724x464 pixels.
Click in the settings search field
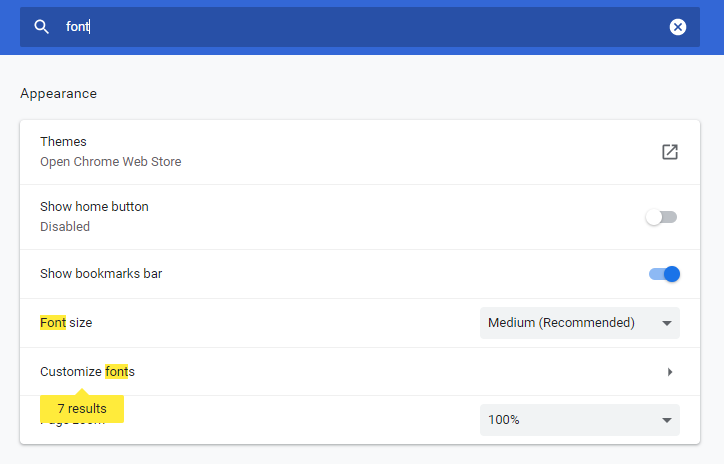point(360,27)
